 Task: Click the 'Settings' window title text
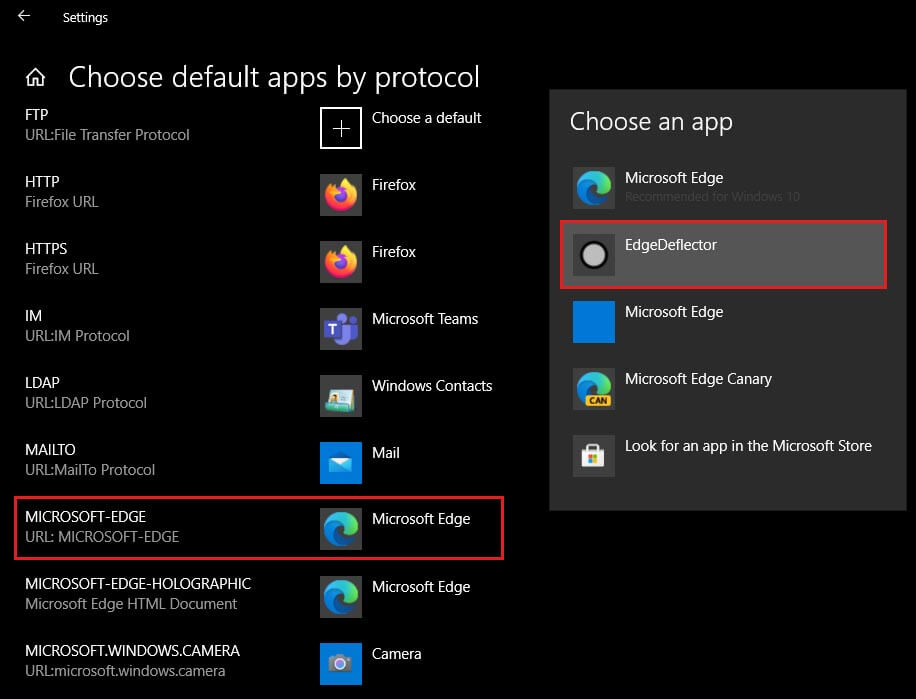85,18
